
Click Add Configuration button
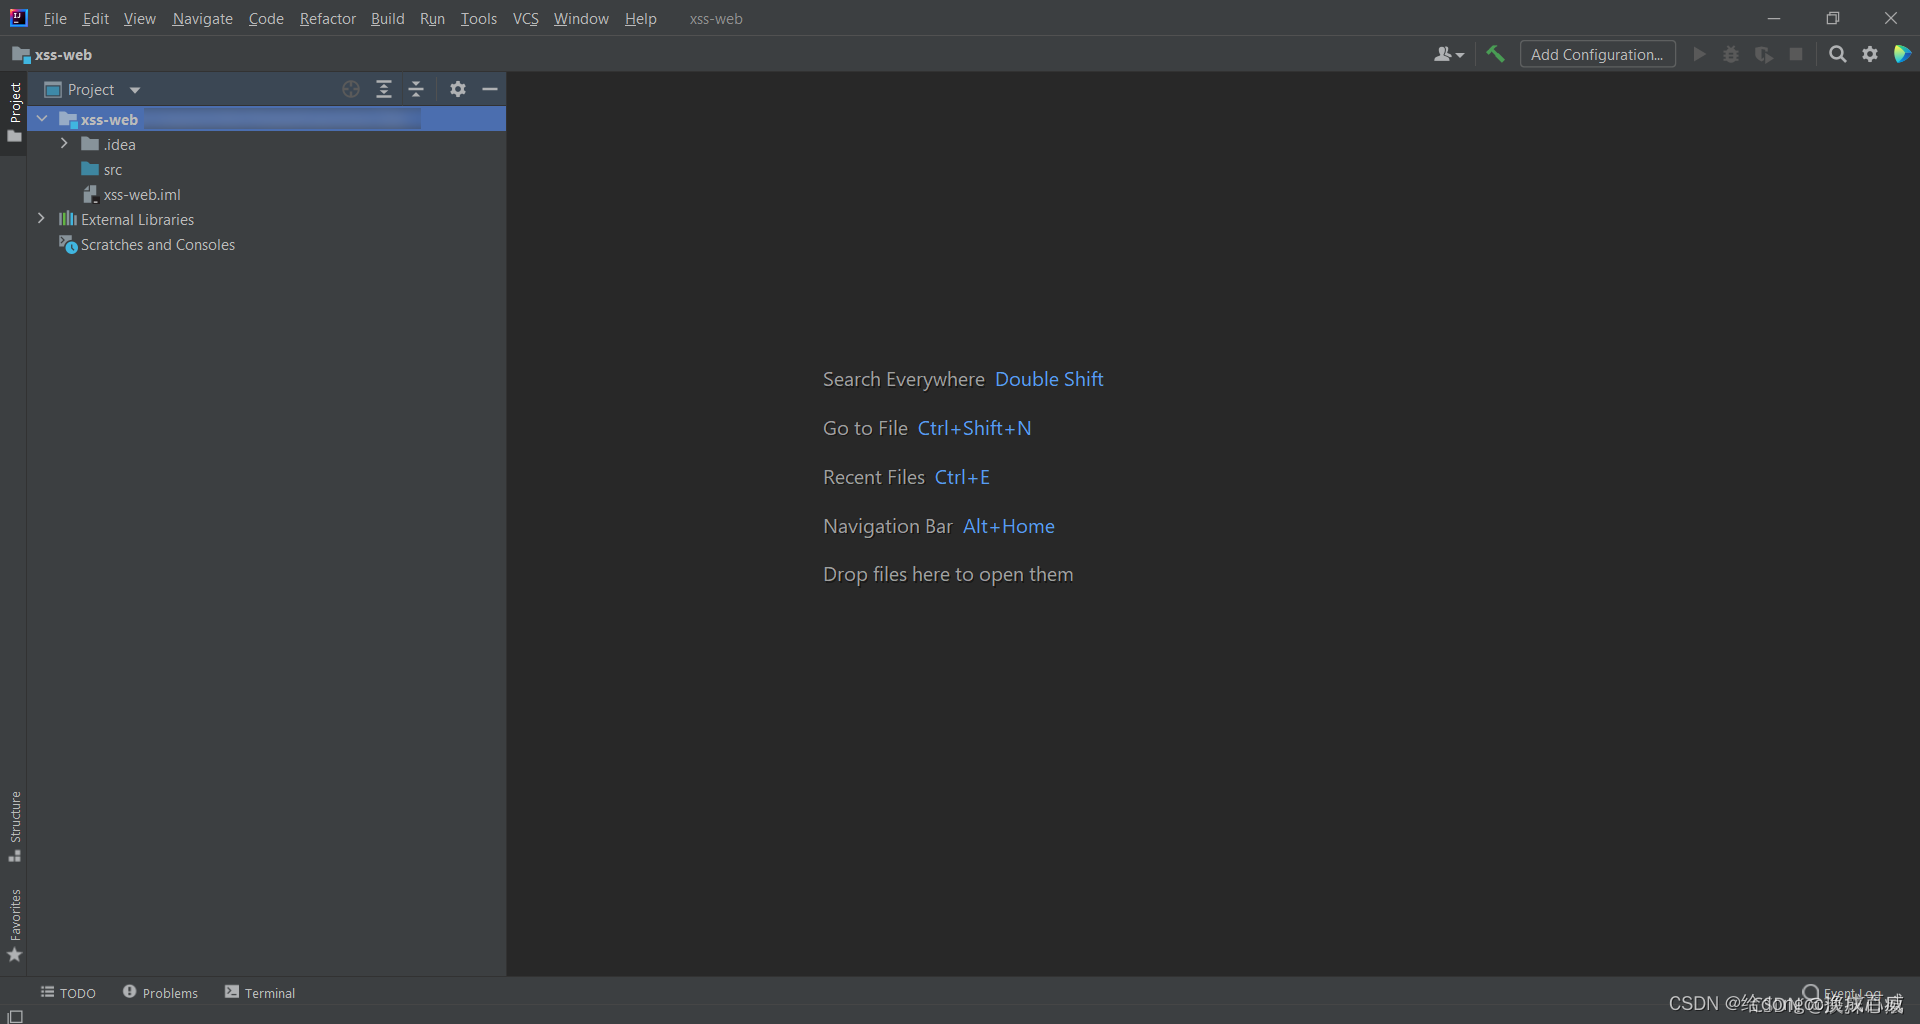click(1597, 54)
